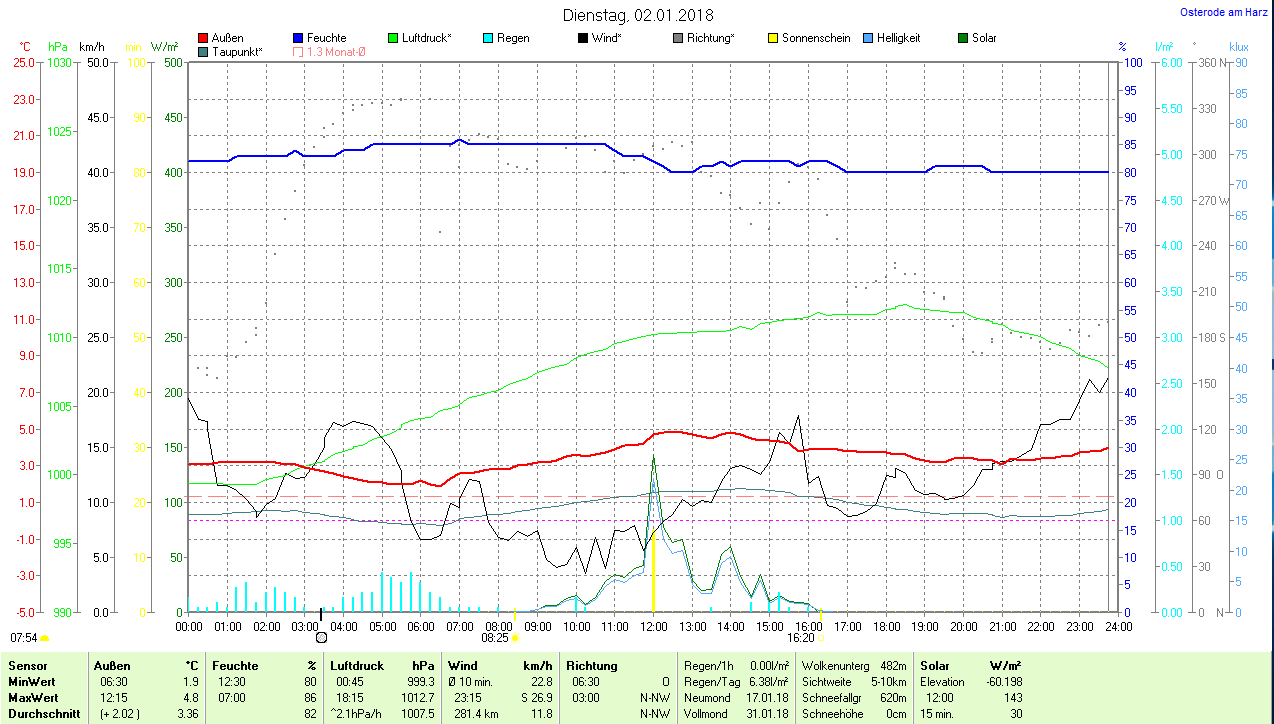Click the 12:00 label on time axis

pyautogui.click(x=653, y=626)
